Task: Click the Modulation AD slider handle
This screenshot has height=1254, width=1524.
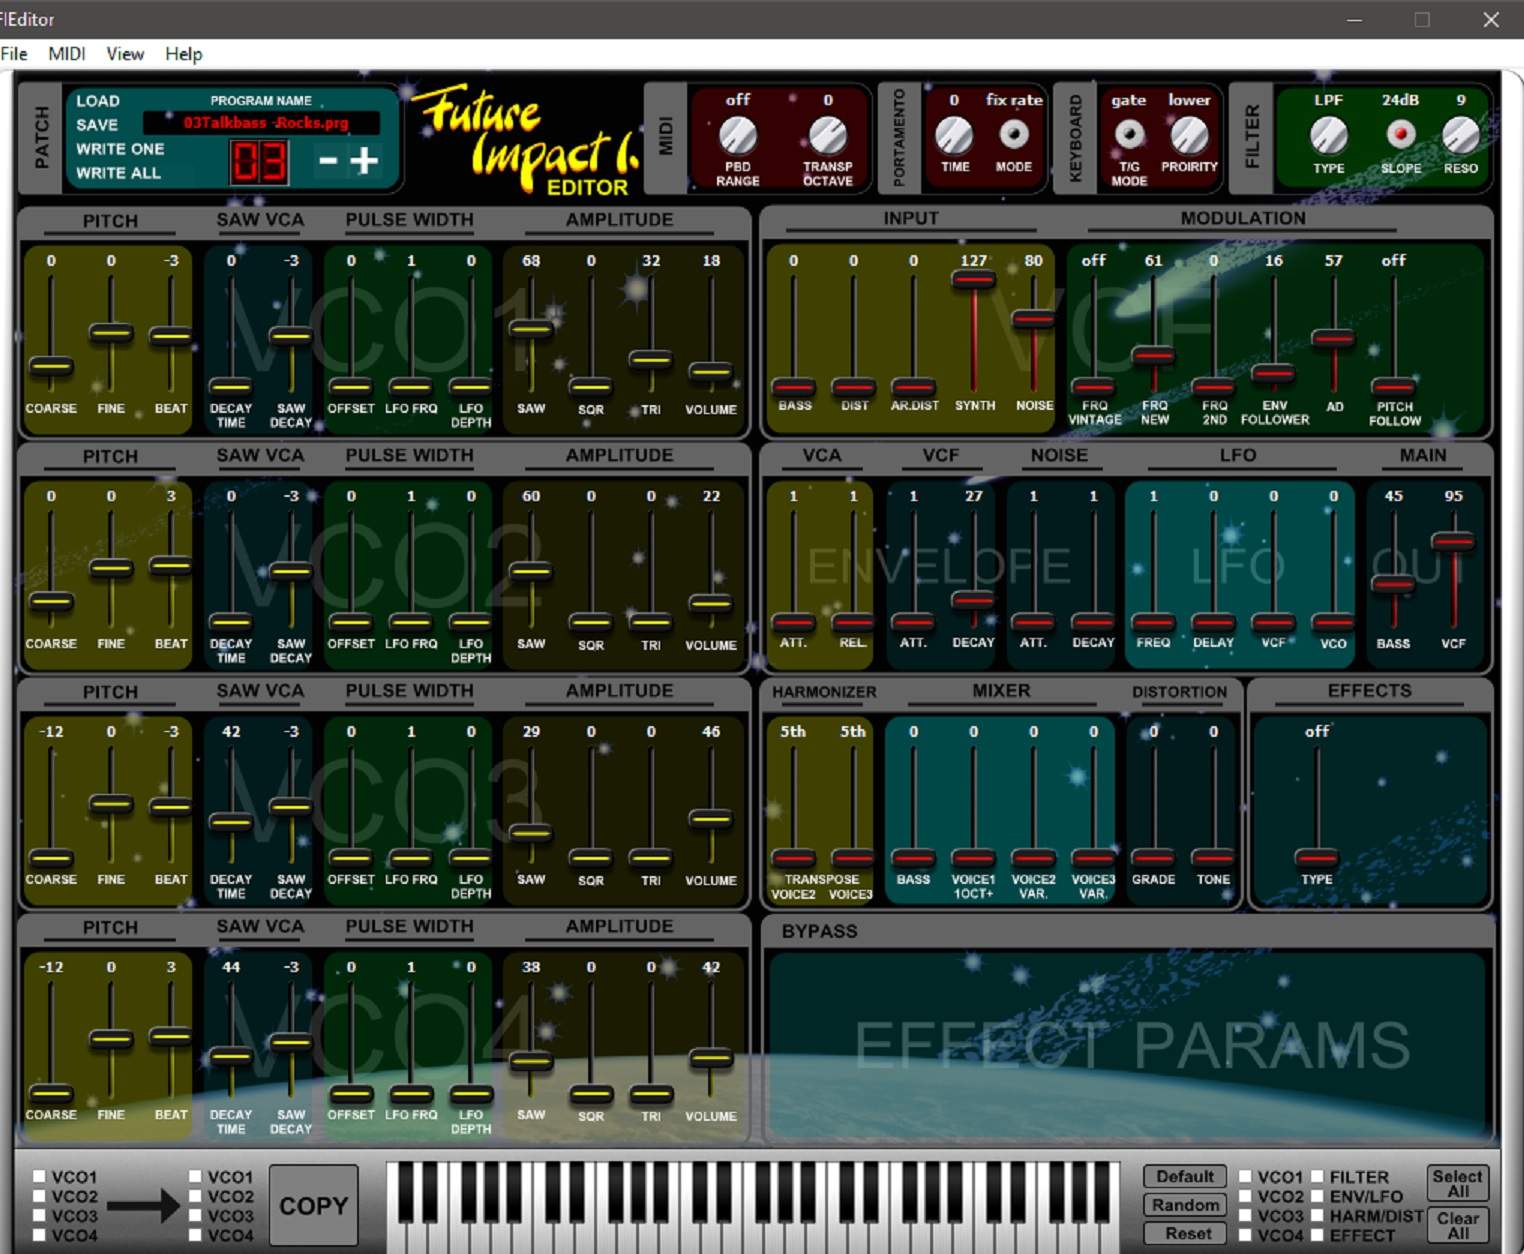Action: tap(1334, 338)
